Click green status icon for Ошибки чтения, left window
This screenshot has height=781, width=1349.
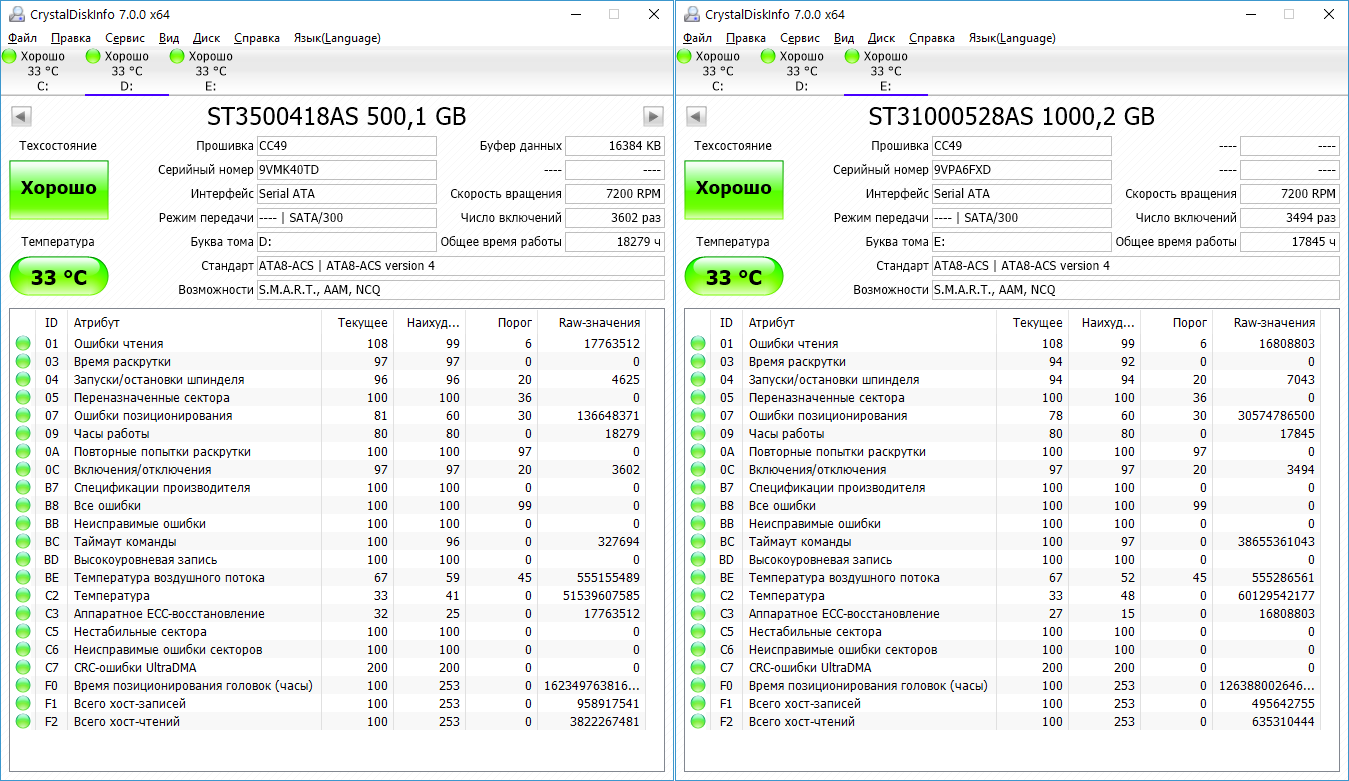click(23, 344)
